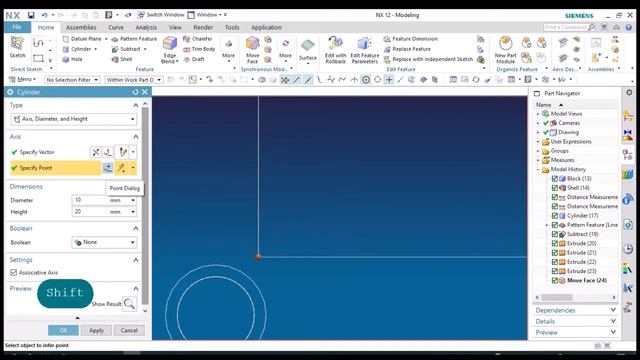Switch to the Assemblies tab
Image resolution: width=640 pixels, height=360 pixels.
[x=81, y=27]
